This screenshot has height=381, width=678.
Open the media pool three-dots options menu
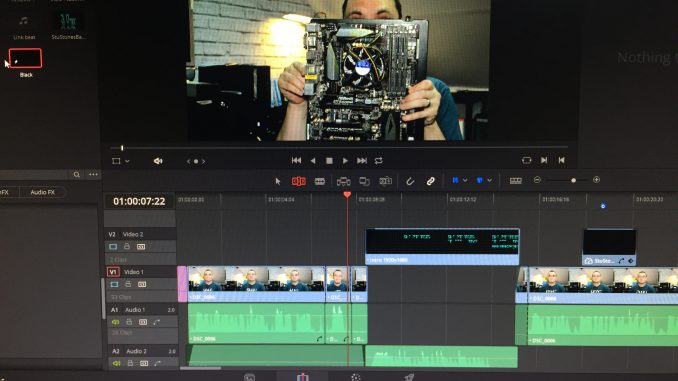(93, 174)
